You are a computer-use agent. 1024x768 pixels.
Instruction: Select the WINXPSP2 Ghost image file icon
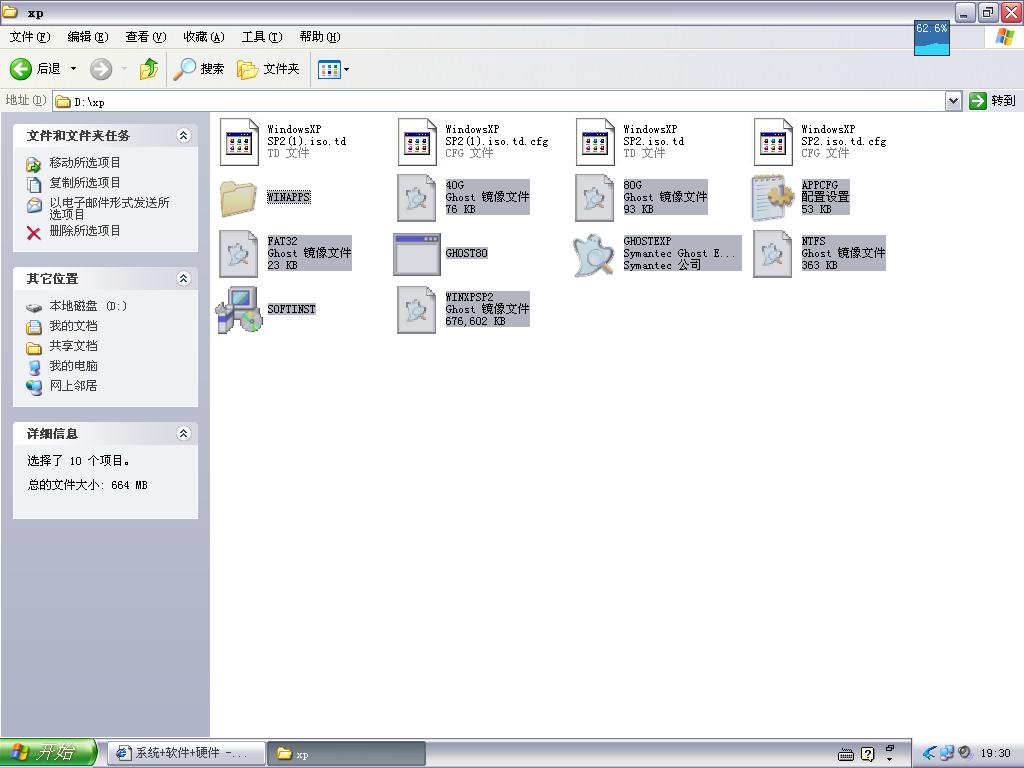417,310
